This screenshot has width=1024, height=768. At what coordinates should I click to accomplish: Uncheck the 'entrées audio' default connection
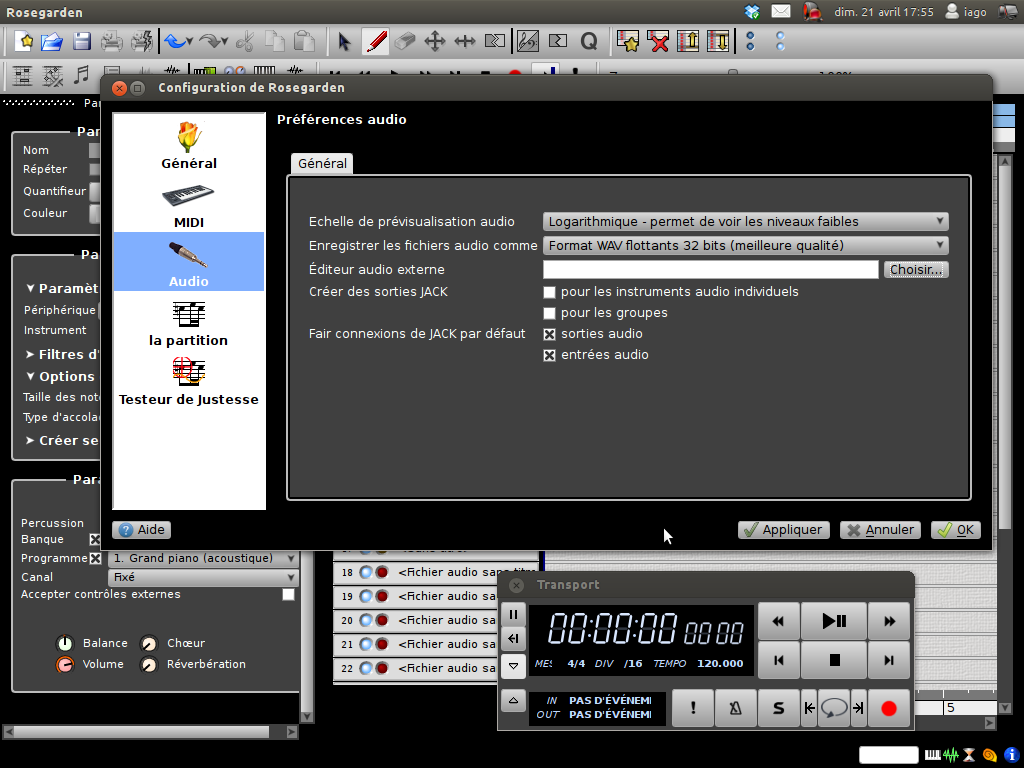pyautogui.click(x=549, y=355)
